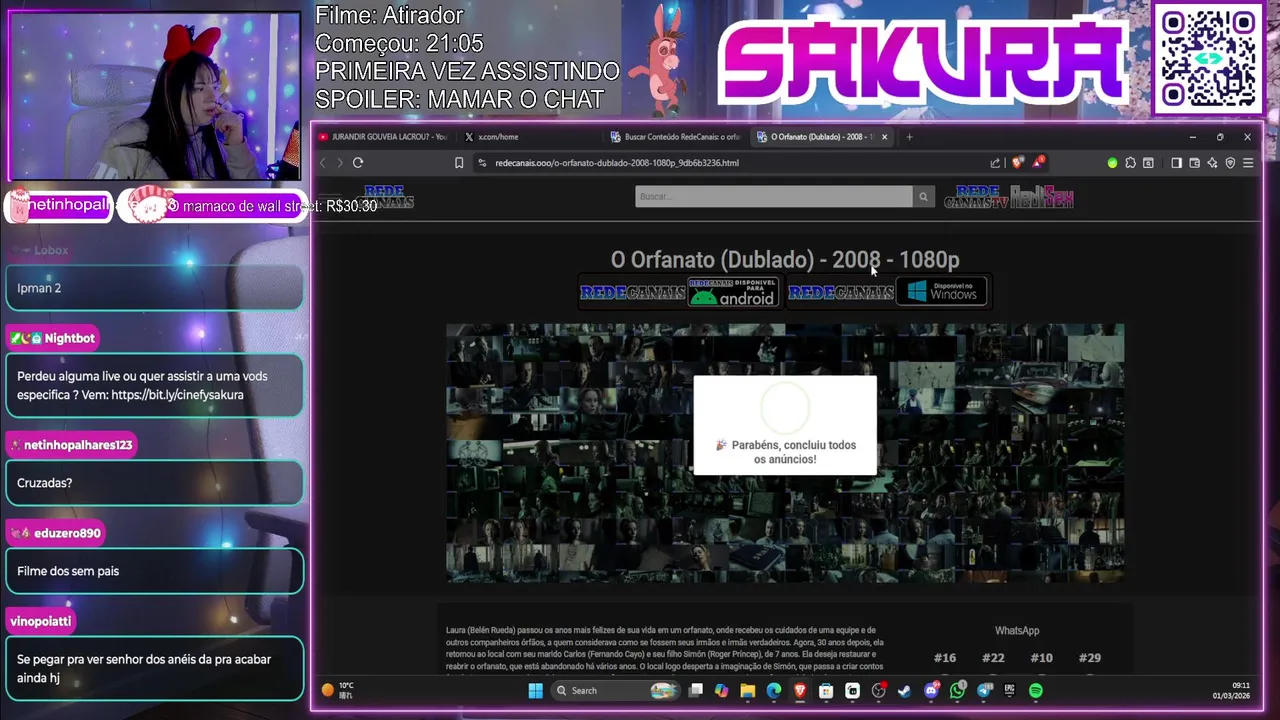Click the 10°C weather widget on taskbar
The image size is (1280, 720).
click(x=337, y=690)
